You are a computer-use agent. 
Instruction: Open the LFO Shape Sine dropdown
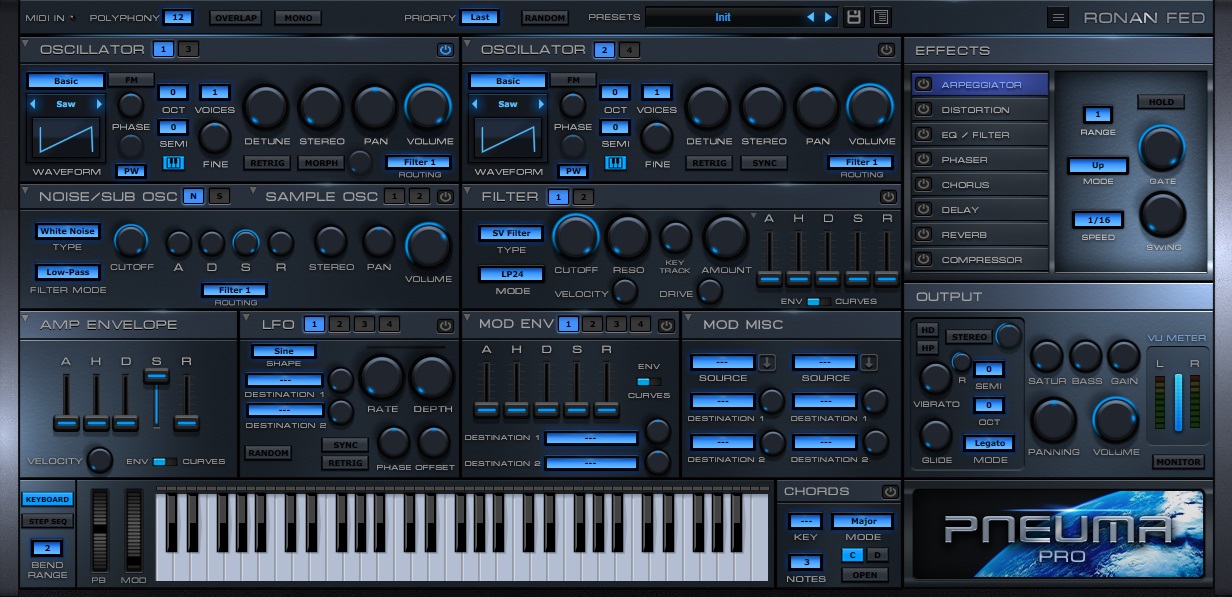click(x=283, y=351)
